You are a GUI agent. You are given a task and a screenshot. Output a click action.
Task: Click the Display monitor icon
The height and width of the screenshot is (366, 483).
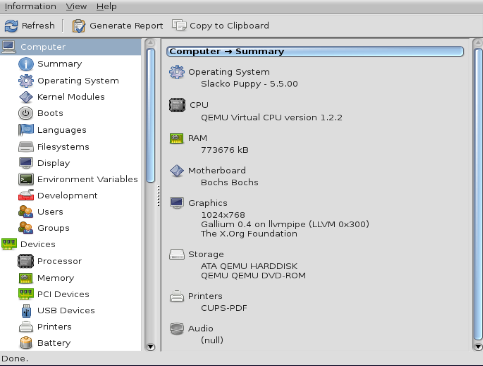pos(26,163)
